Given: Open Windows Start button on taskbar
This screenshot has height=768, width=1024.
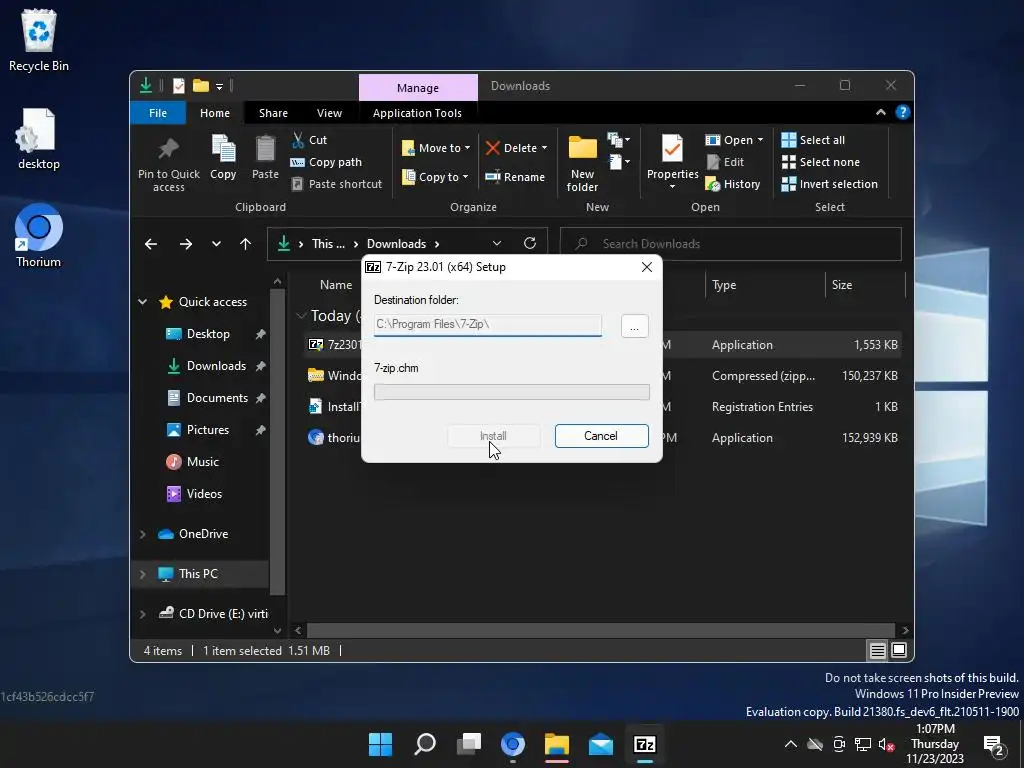Looking at the screenshot, I should click(x=380, y=744).
